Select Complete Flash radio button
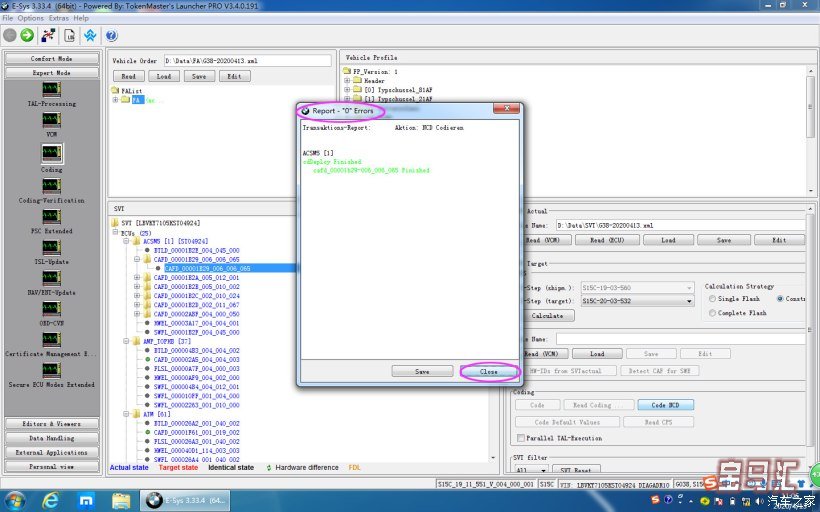Screen dimensions: 820x512 712,313
